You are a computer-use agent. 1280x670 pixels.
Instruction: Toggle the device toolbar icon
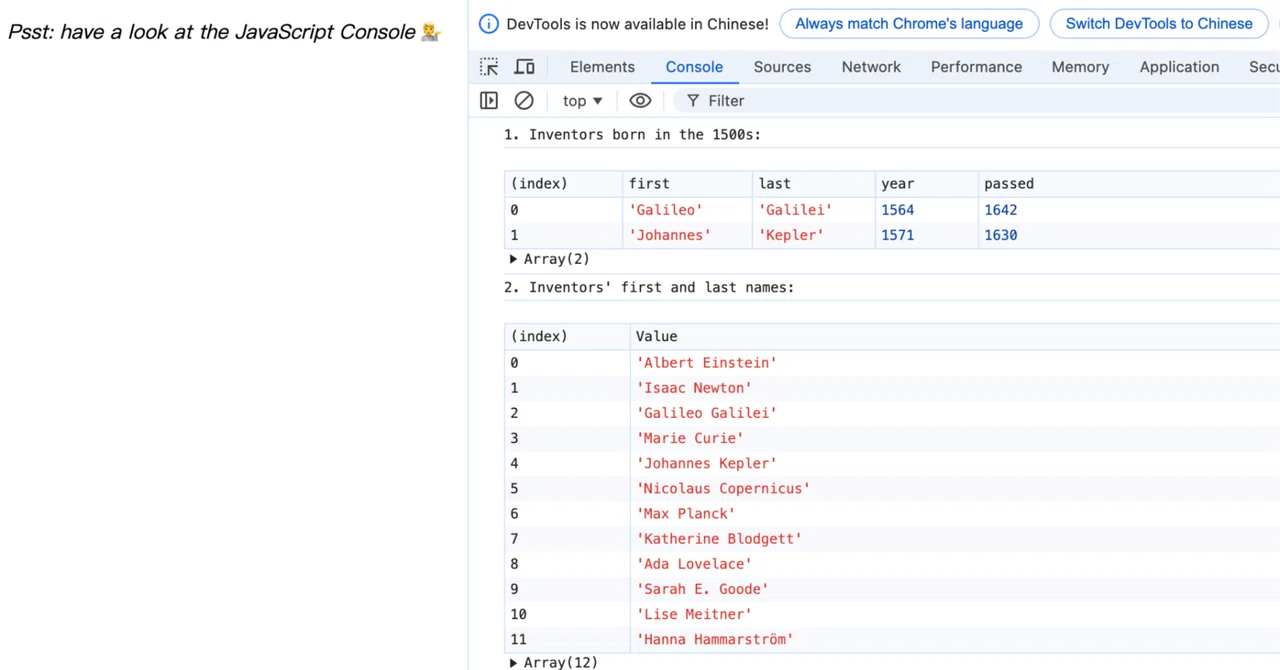(524, 67)
